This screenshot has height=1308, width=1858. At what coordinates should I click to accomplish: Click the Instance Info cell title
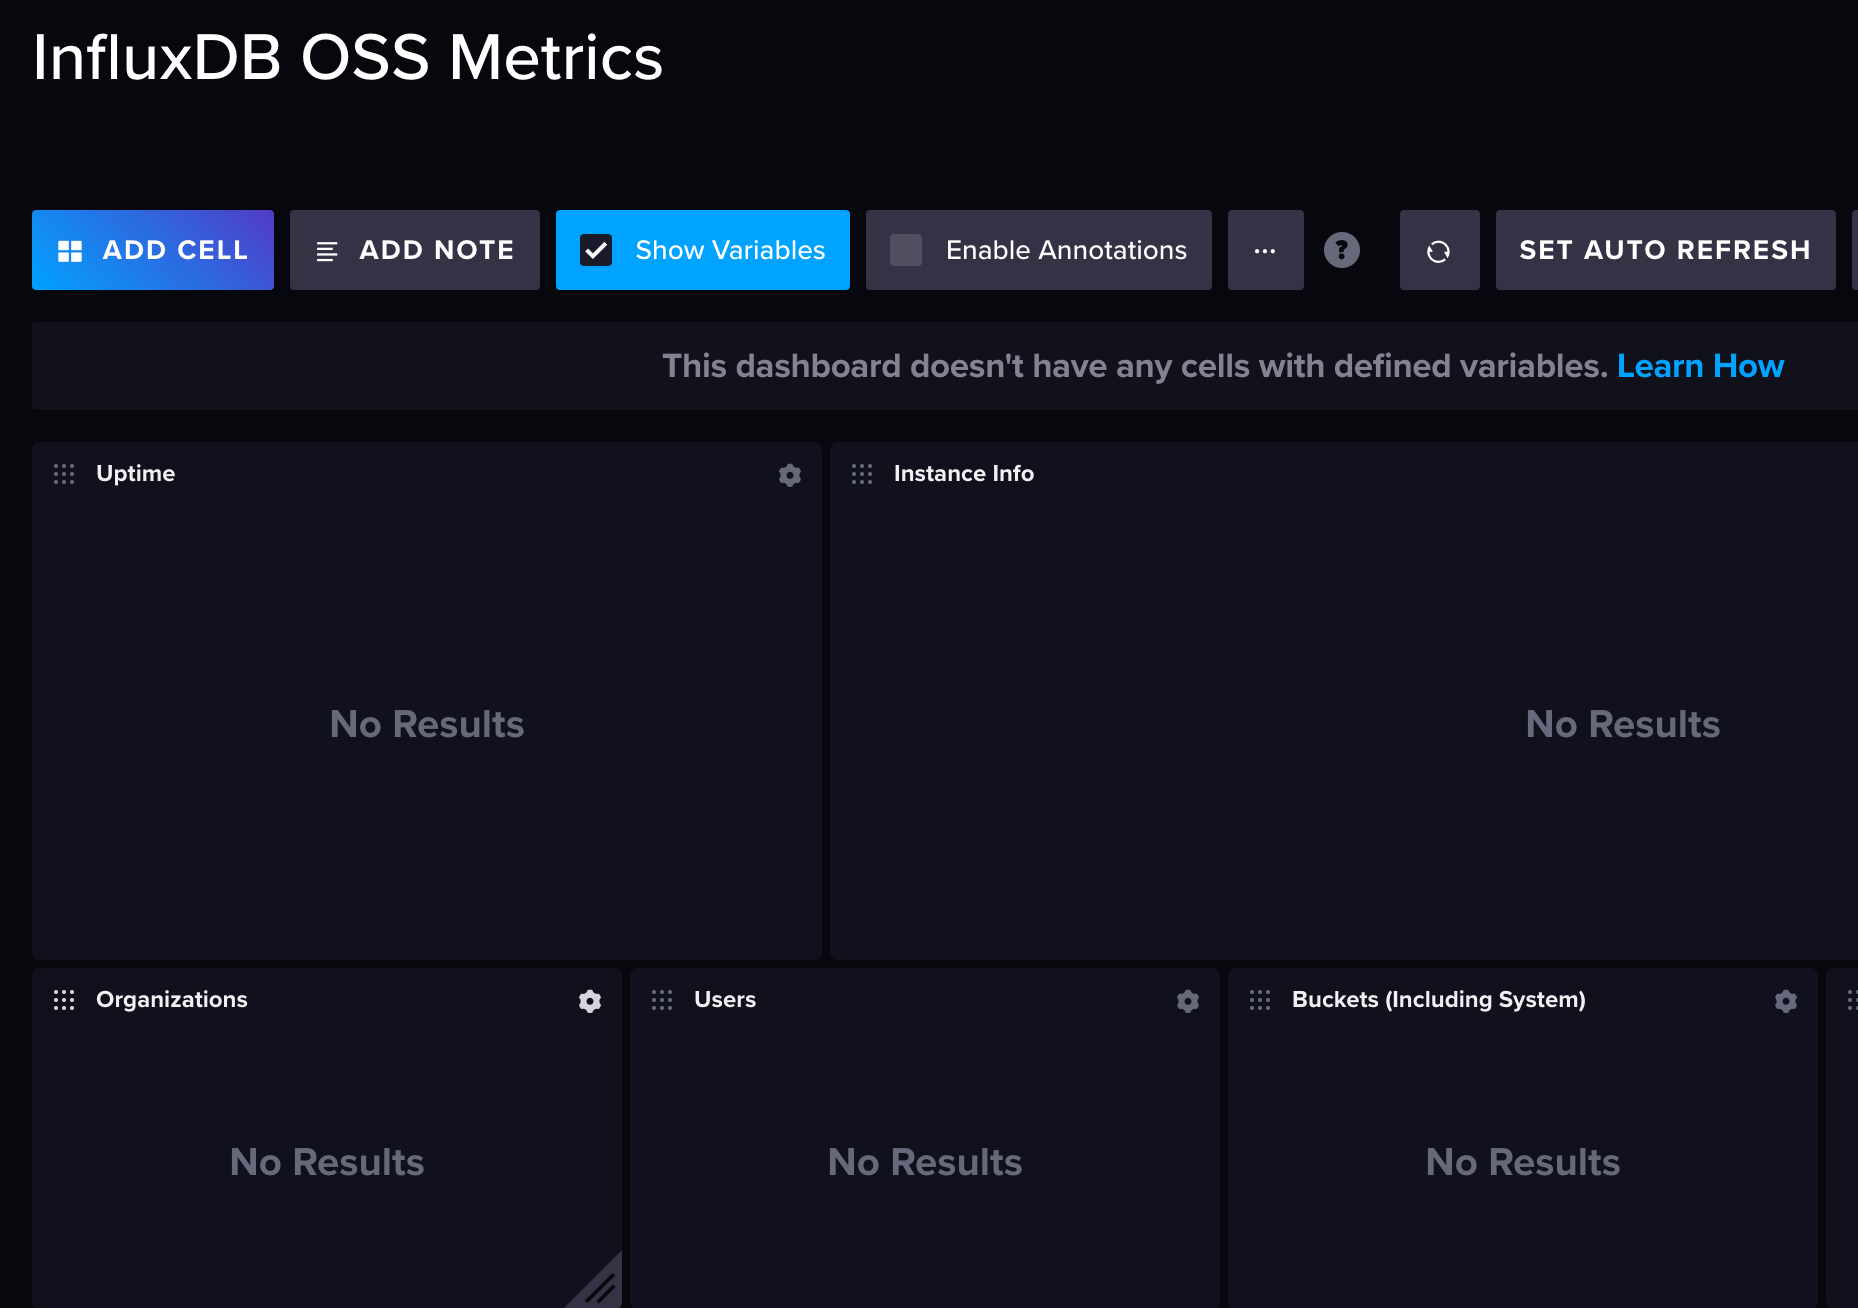pos(964,474)
